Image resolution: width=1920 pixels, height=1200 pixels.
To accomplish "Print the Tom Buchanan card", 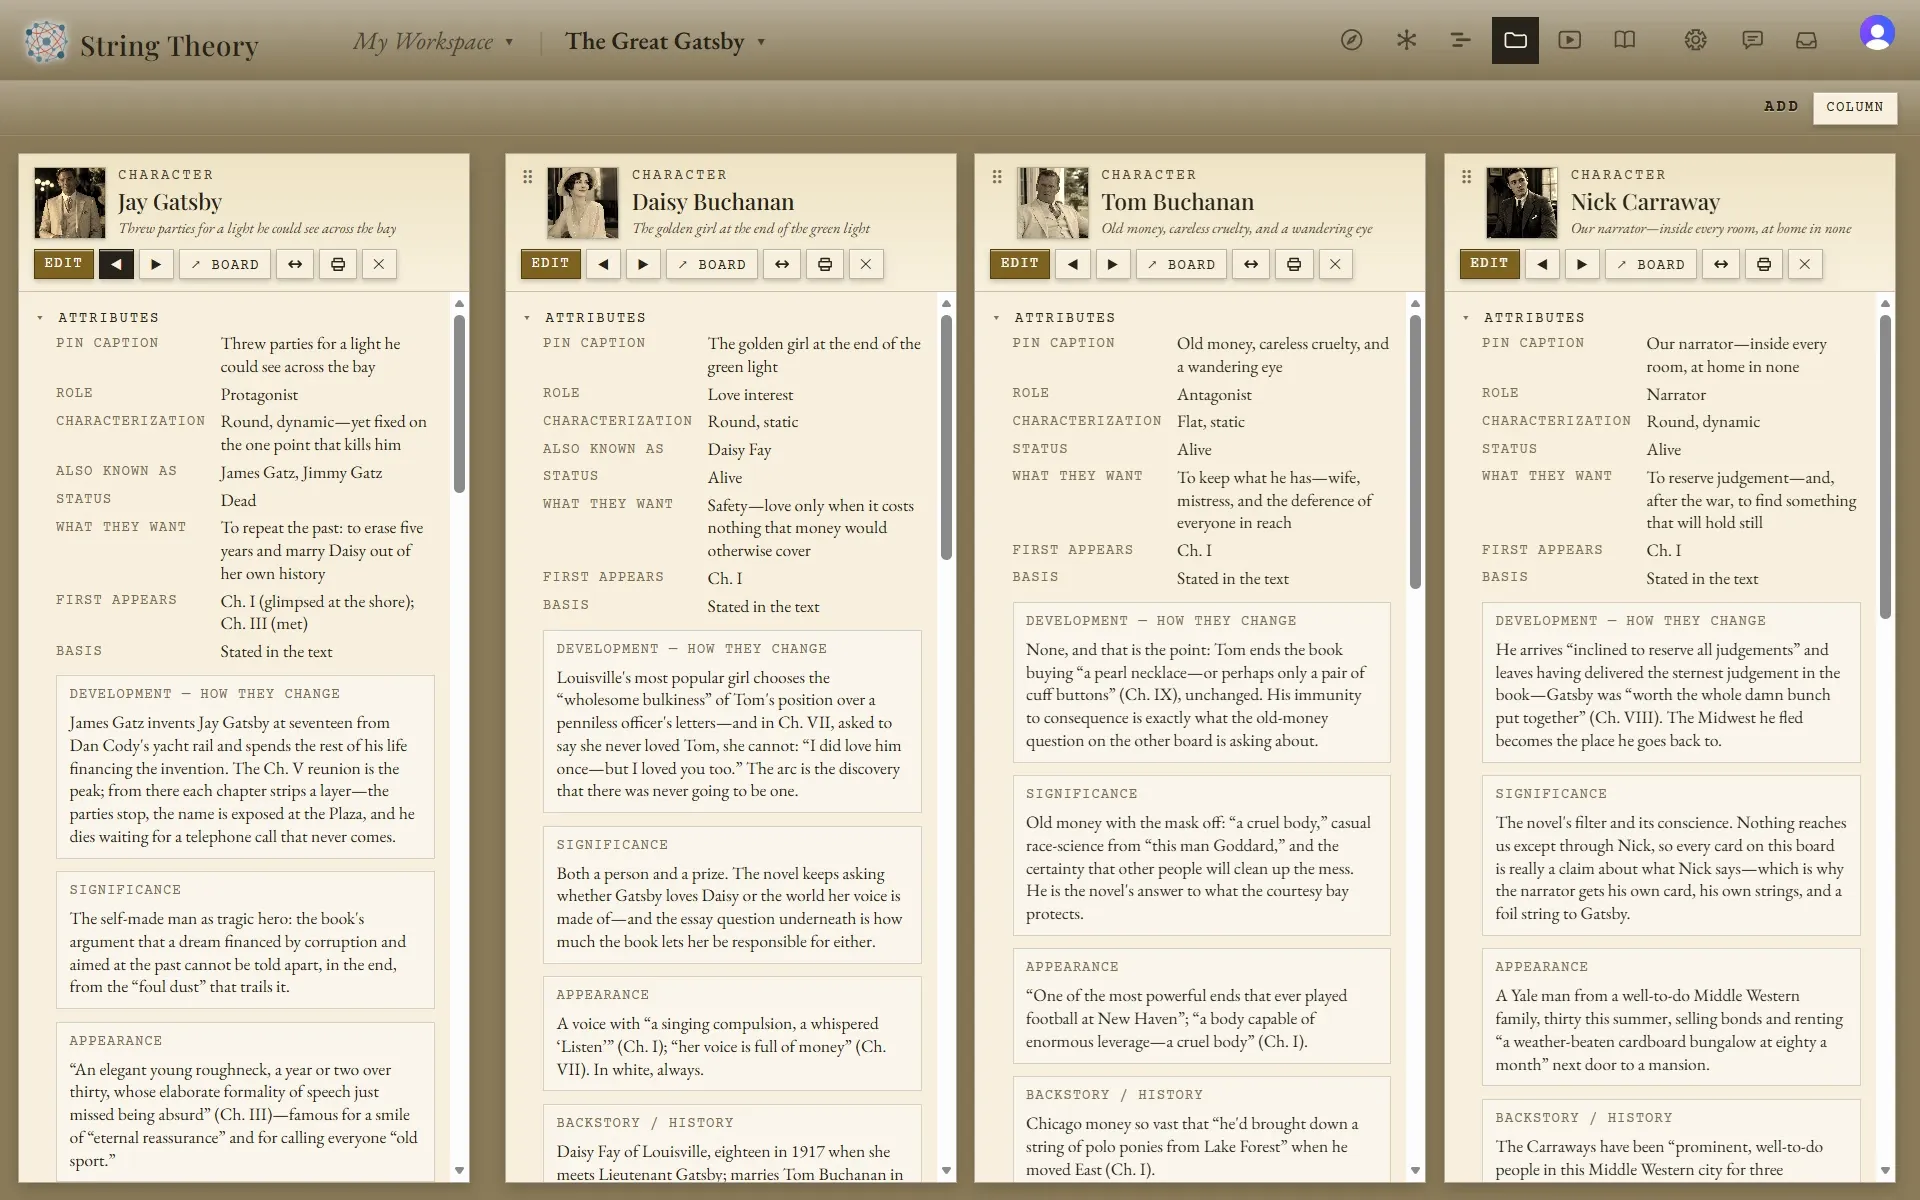I will [x=1294, y=264].
